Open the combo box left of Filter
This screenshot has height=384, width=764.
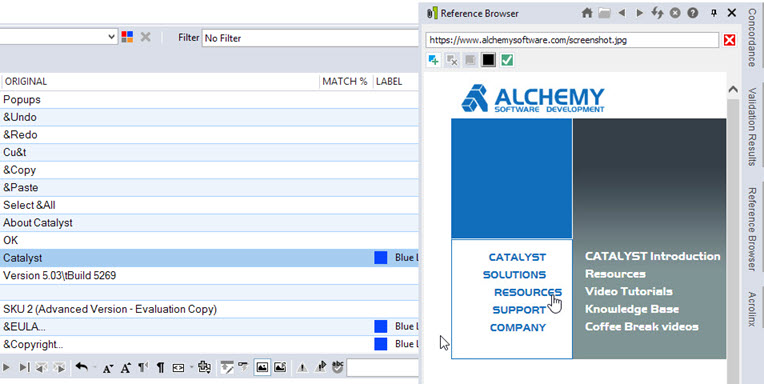(58, 37)
